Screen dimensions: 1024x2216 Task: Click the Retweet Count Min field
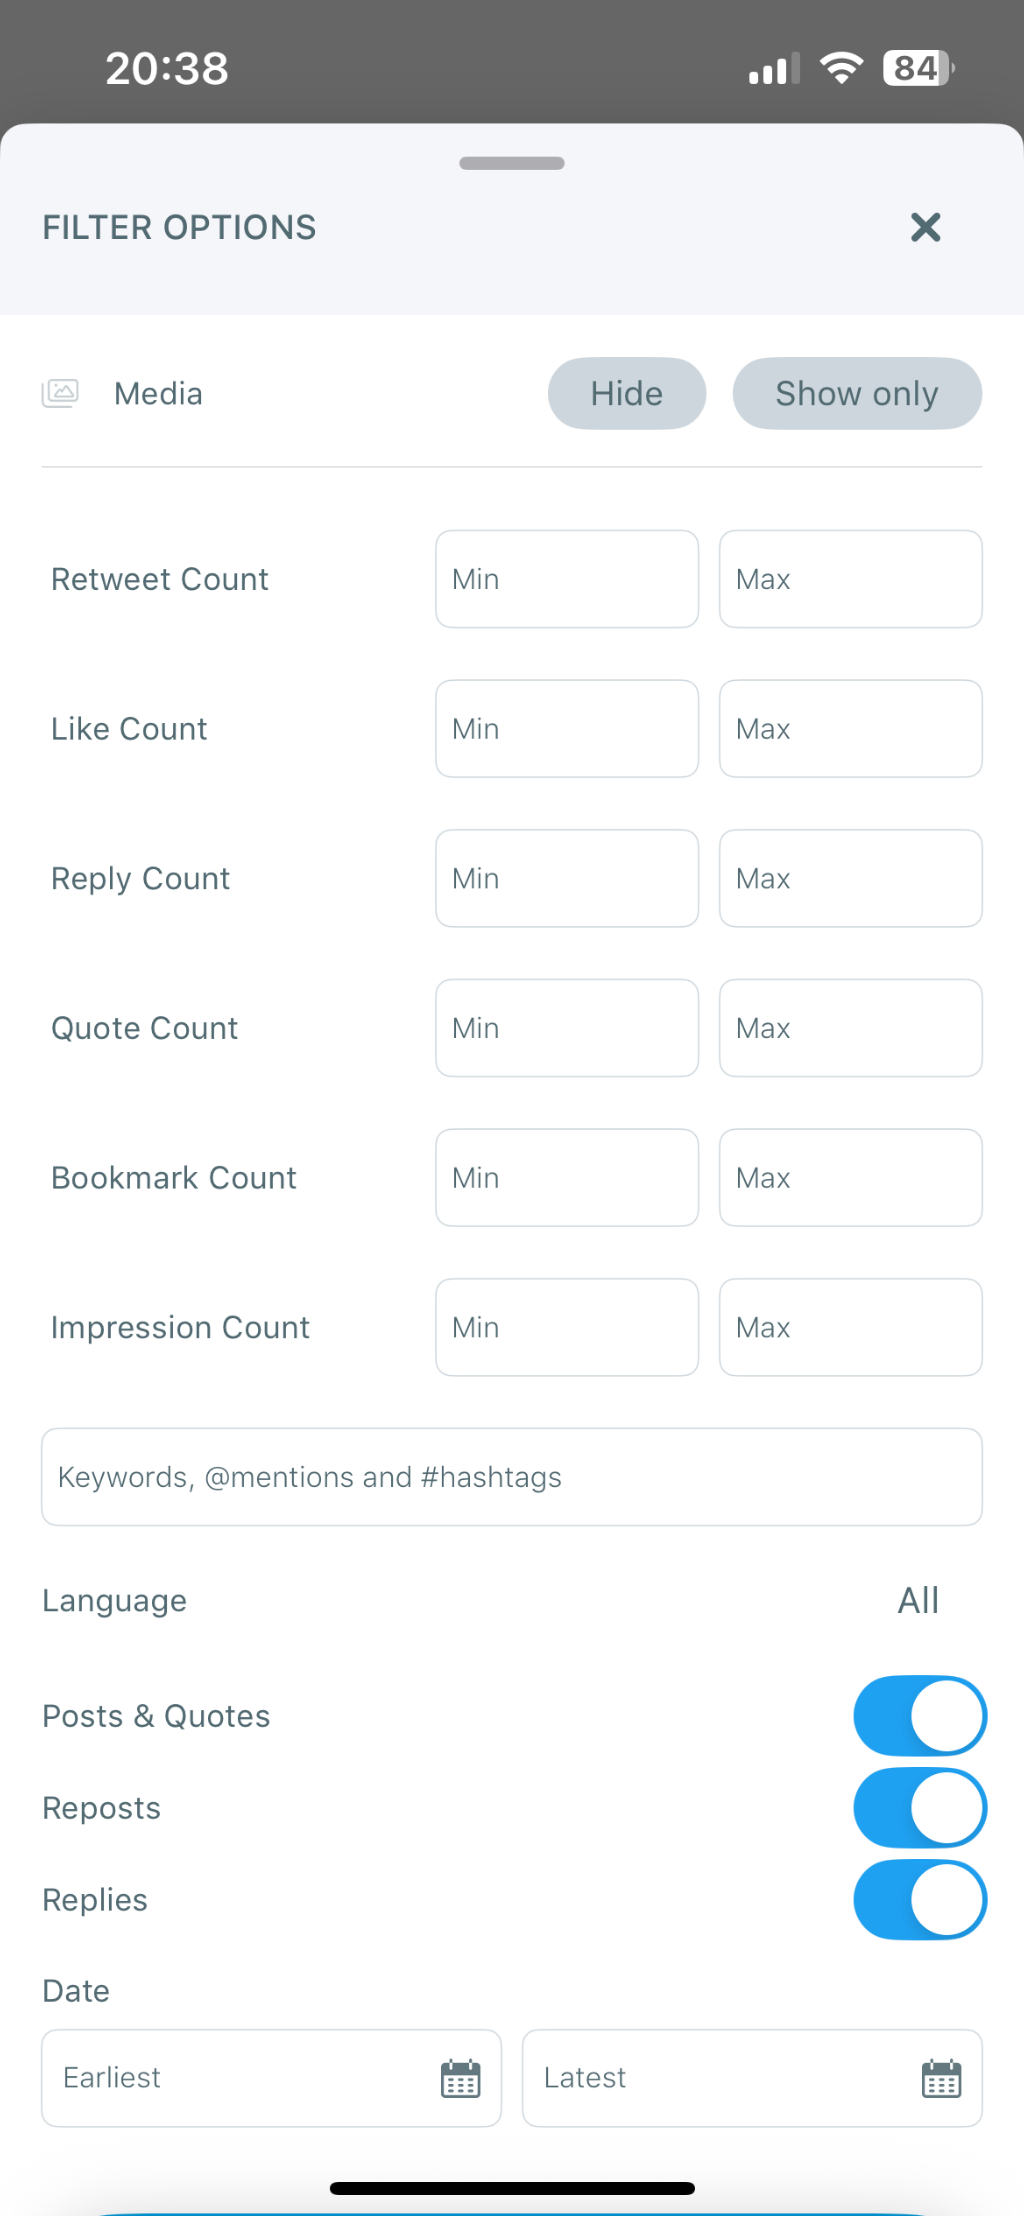click(x=566, y=579)
